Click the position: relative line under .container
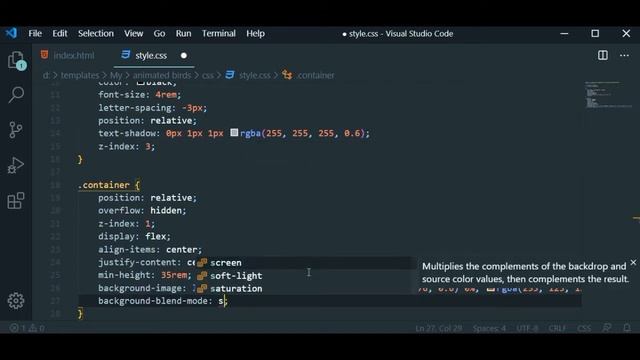Screen dimensions: 640x360 147,198
